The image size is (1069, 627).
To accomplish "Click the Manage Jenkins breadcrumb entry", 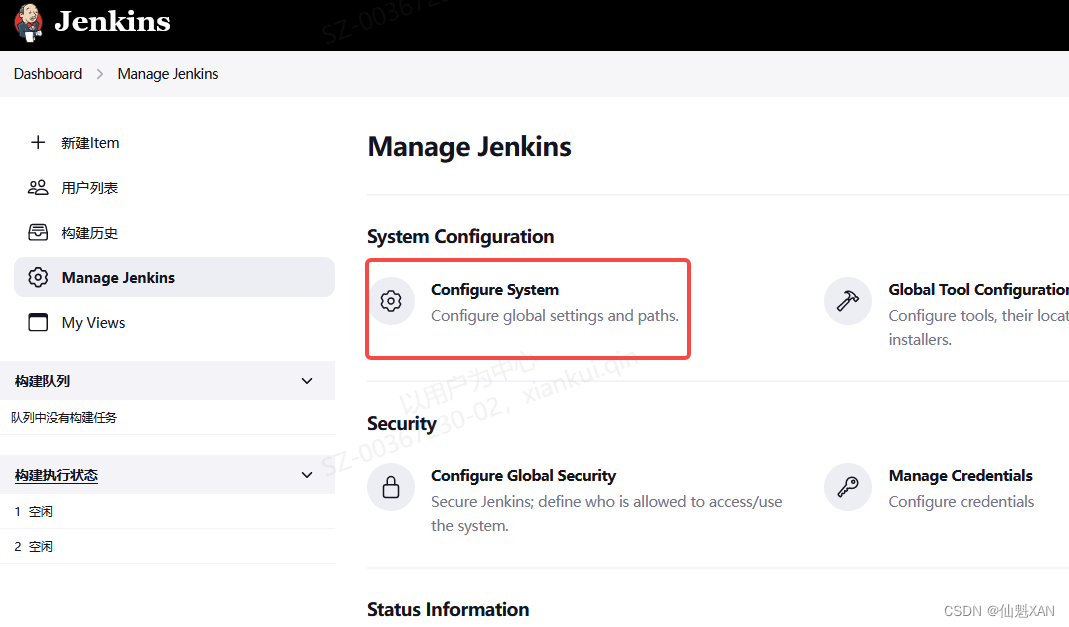I will [x=167, y=73].
